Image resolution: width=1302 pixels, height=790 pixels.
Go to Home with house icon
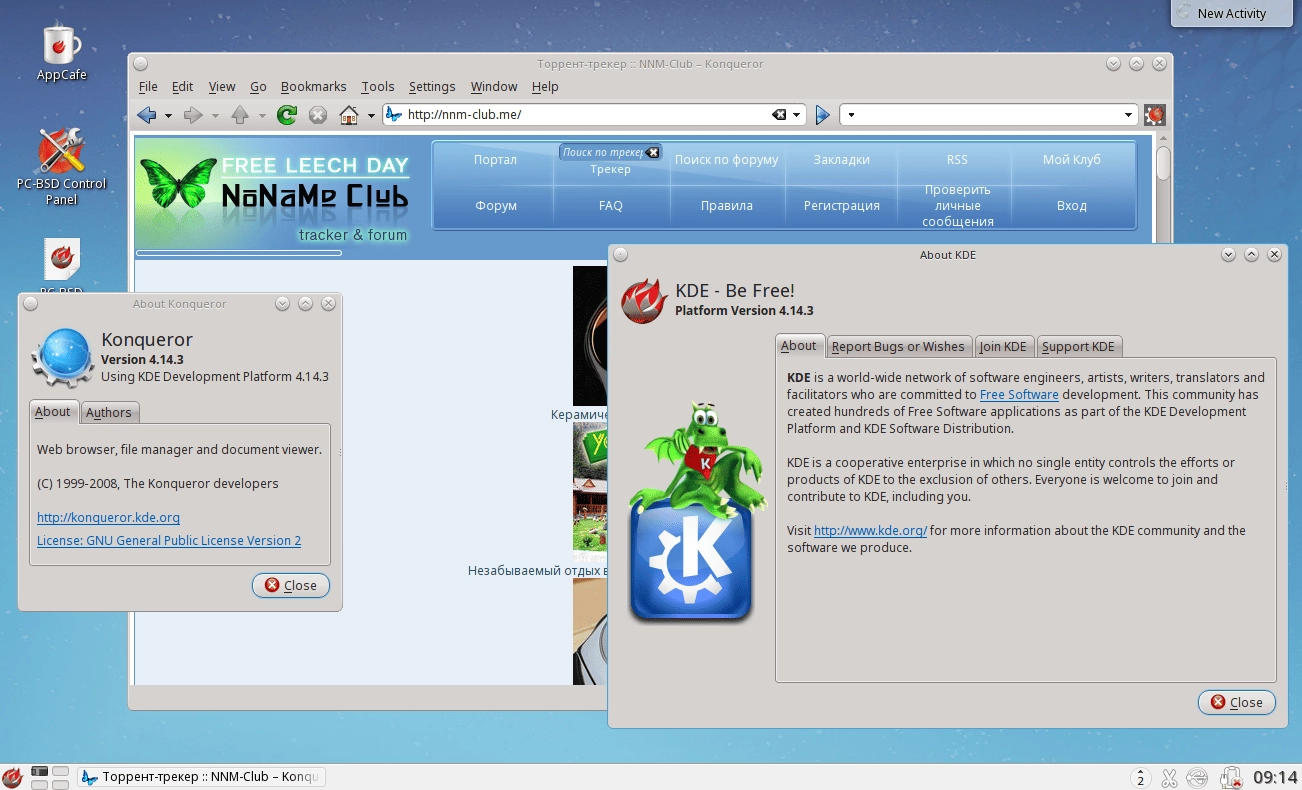tap(349, 115)
